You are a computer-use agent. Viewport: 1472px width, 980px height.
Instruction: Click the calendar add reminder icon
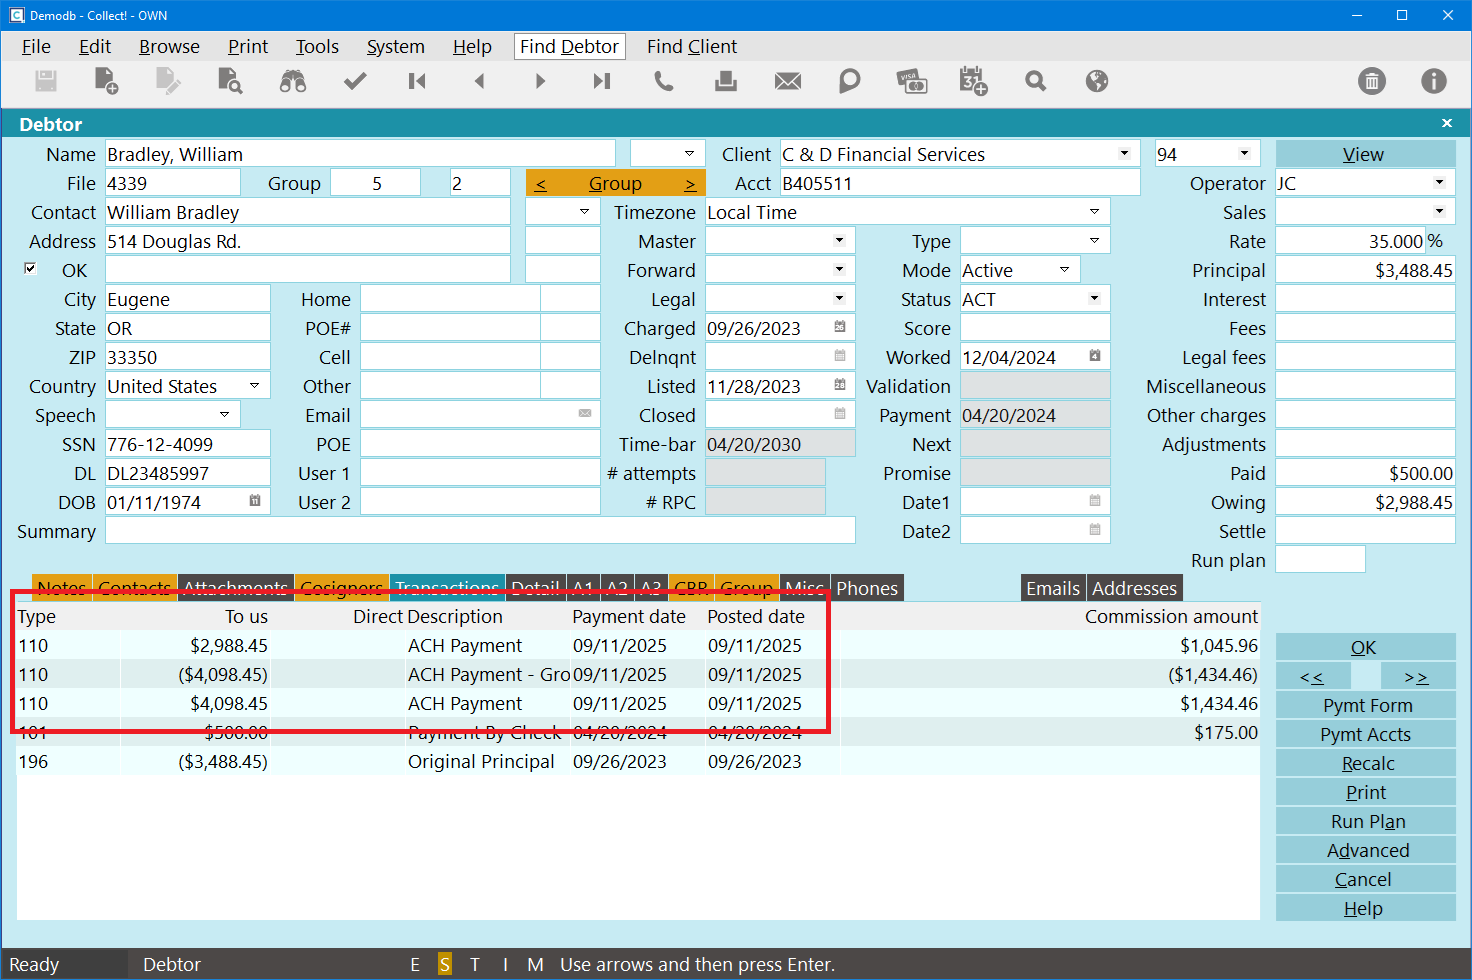[973, 82]
